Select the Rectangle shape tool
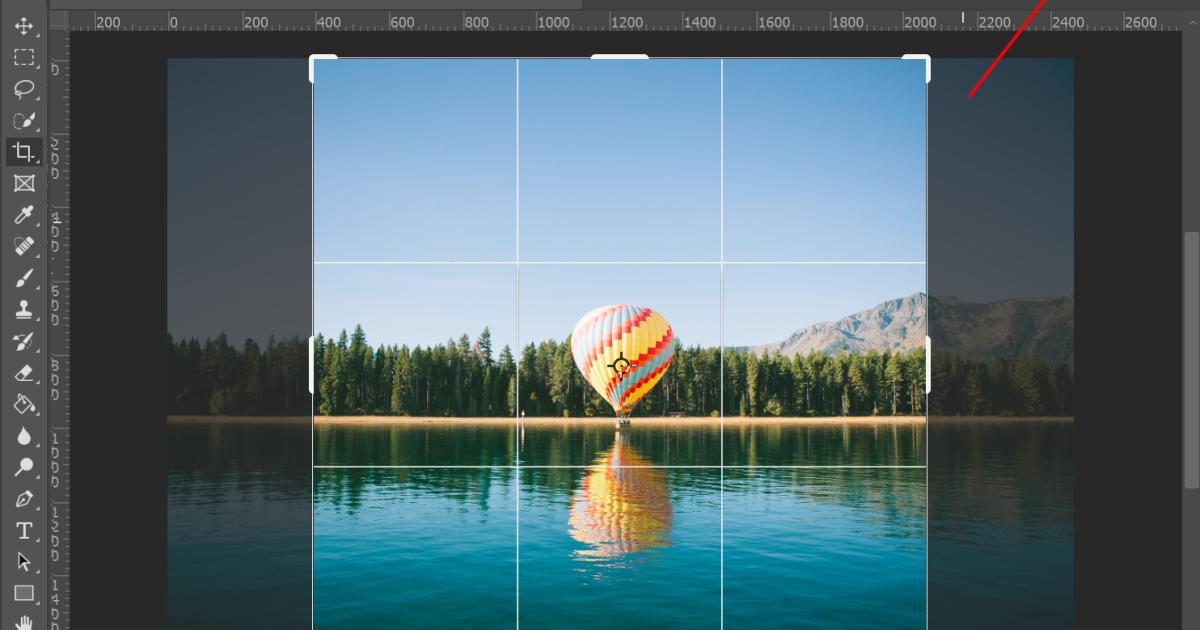The image size is (1200, 630). tap(26, 590)
